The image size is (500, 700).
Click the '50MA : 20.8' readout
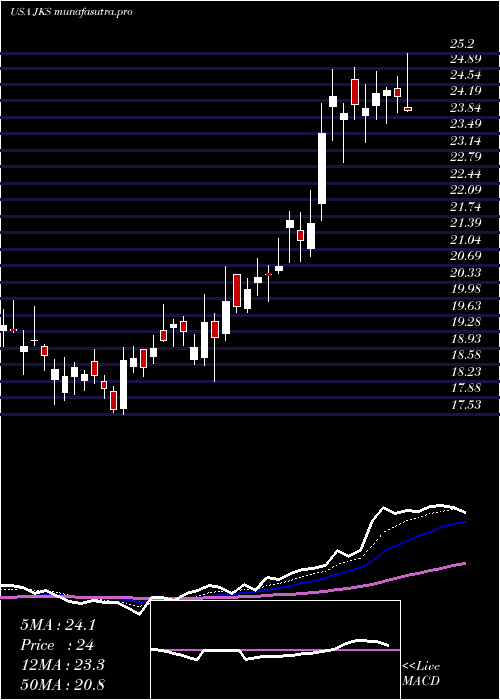62,684
